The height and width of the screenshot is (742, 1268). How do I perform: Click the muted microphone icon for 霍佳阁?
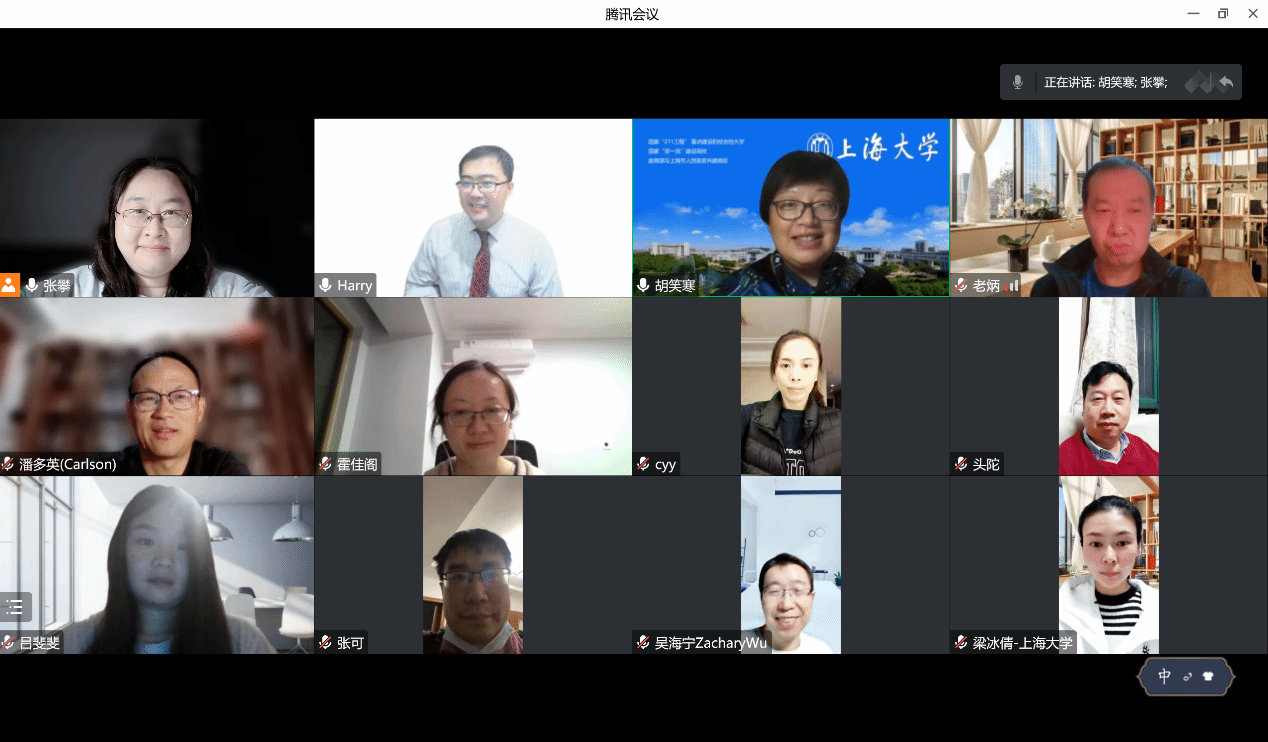pyautogui.click(x=325, y=464)
